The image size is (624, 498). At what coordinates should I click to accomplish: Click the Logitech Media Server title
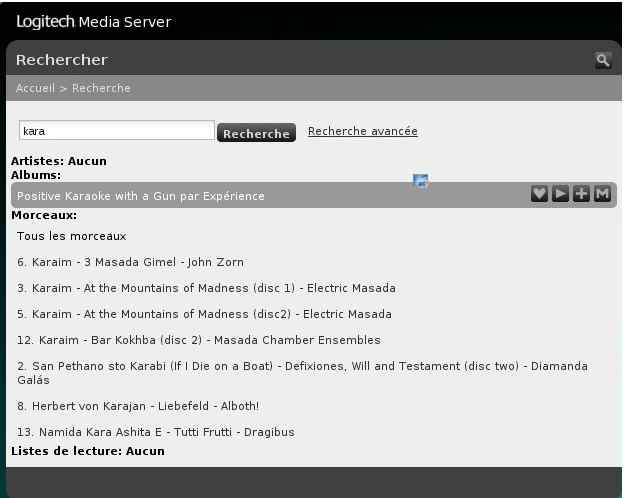94,21
